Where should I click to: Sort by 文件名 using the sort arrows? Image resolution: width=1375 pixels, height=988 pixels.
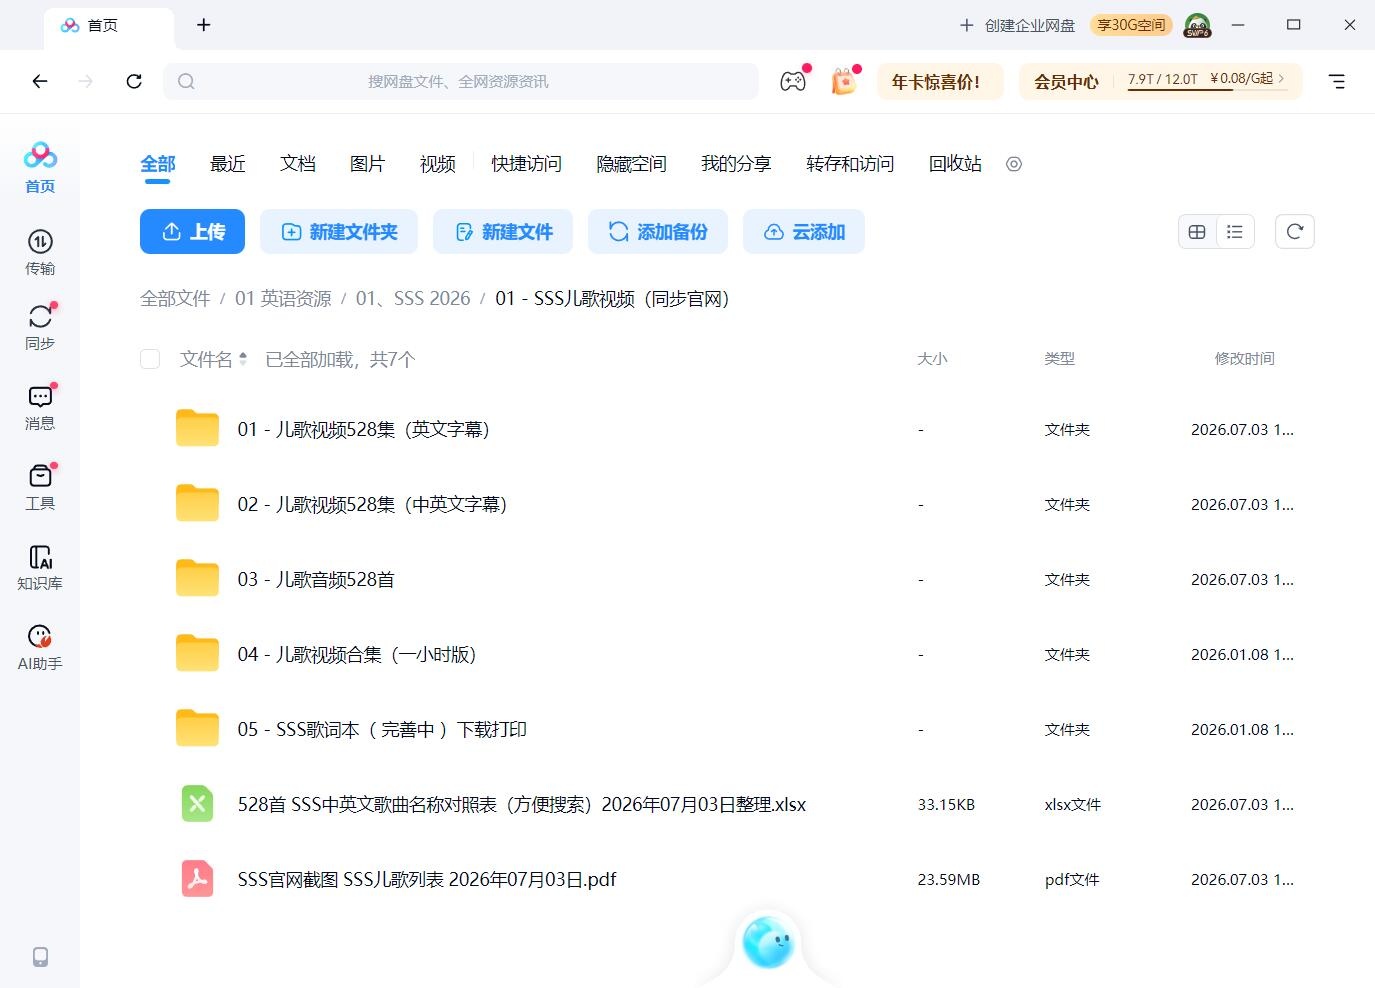click(243, 359)
